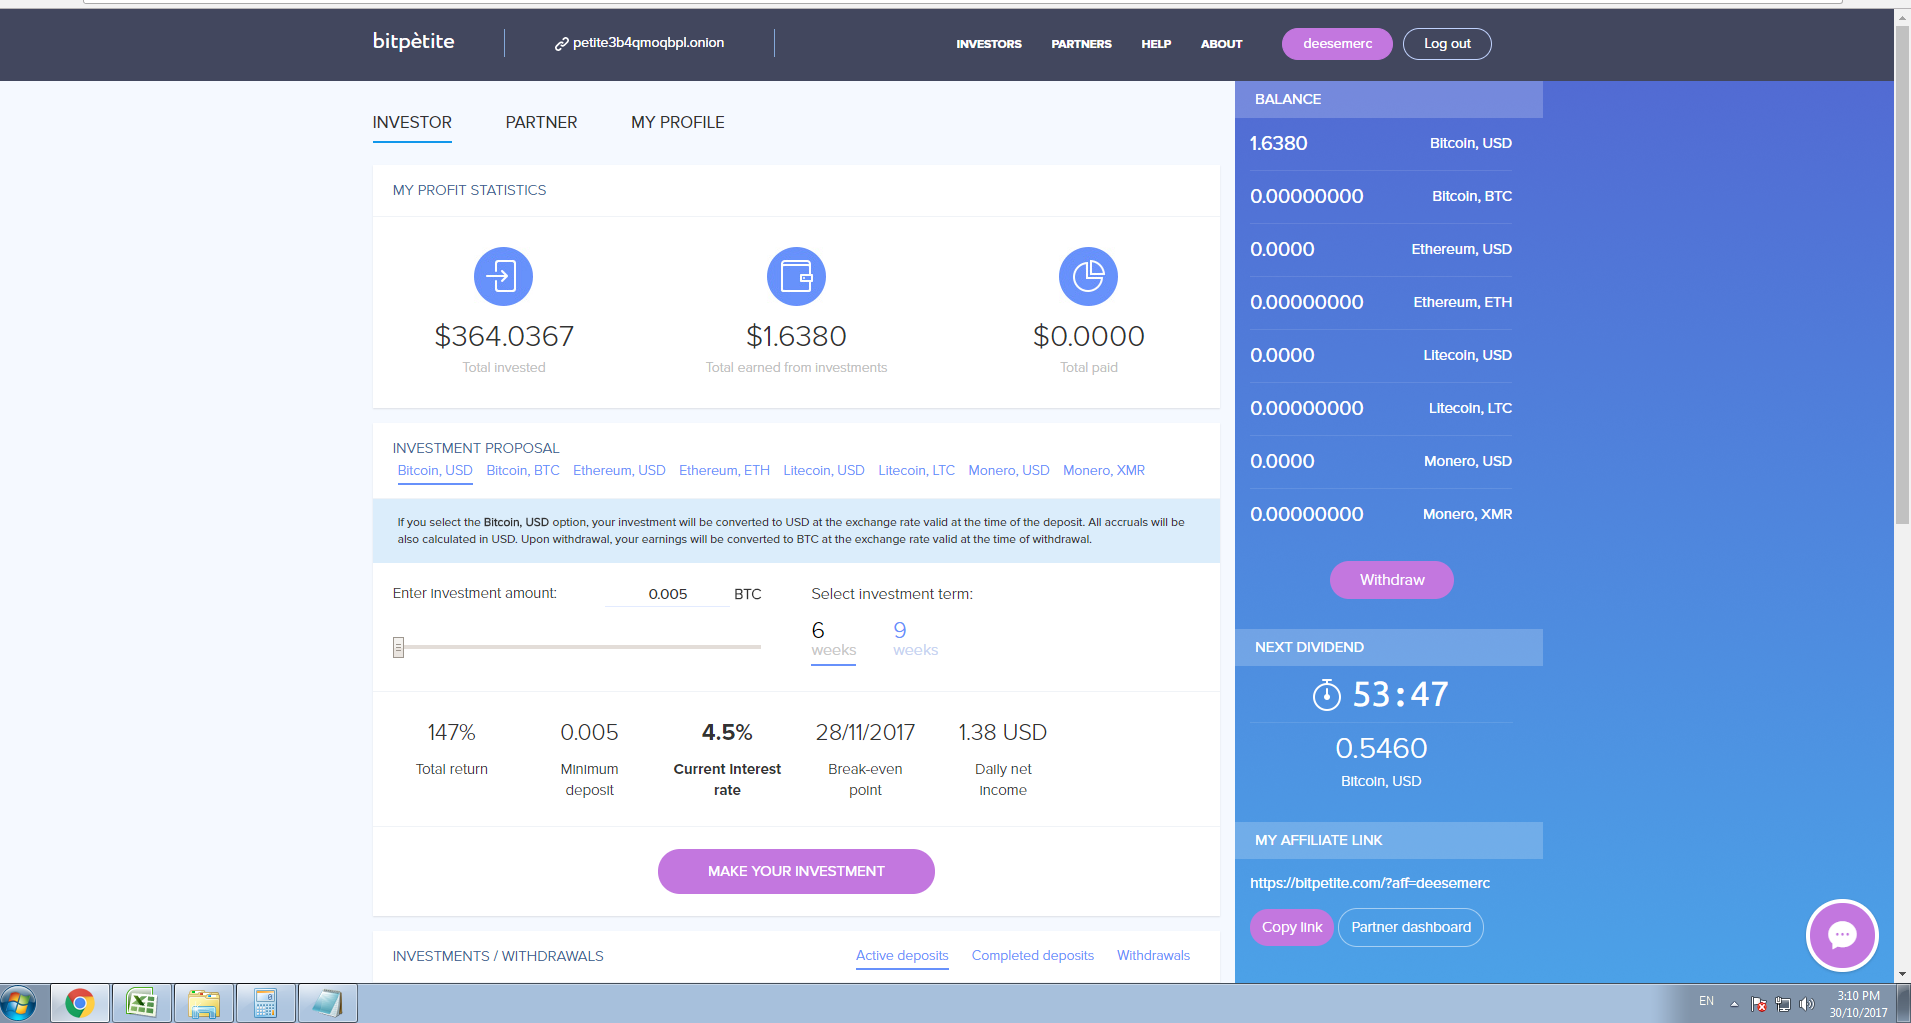Select the Ethereum, ETH investment option
Image resolution: width=1911 pixels, height=1023 pixels.
coord(724,470)
